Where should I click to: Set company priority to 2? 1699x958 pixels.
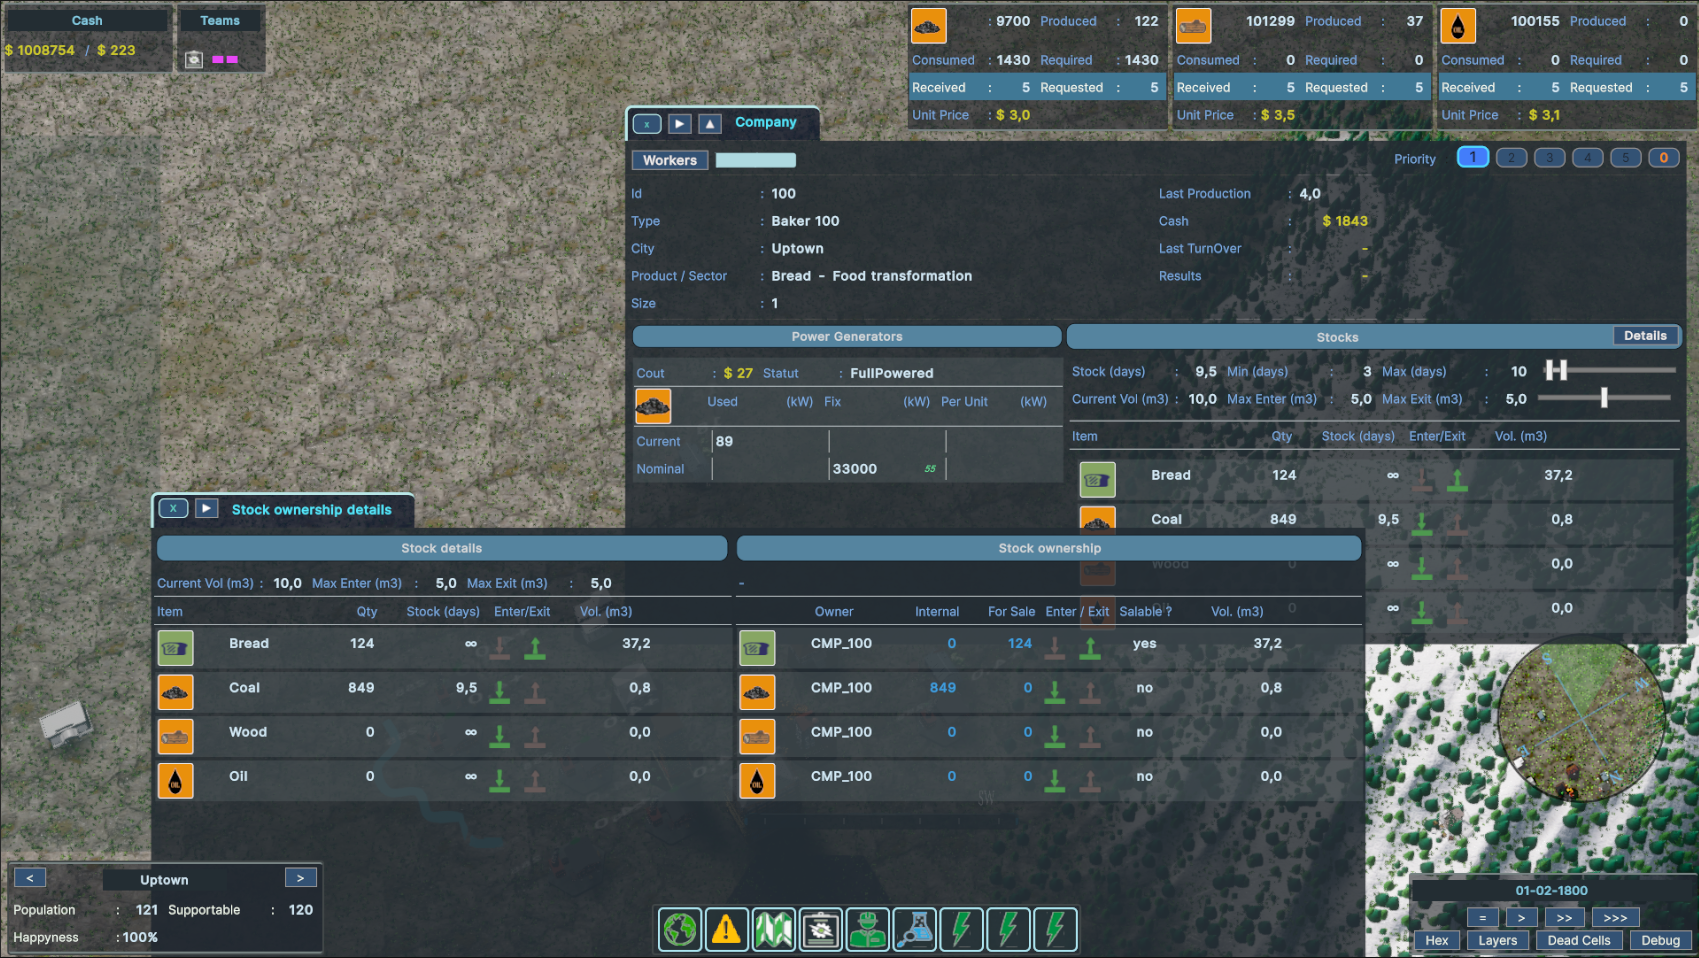point(1511,157)
